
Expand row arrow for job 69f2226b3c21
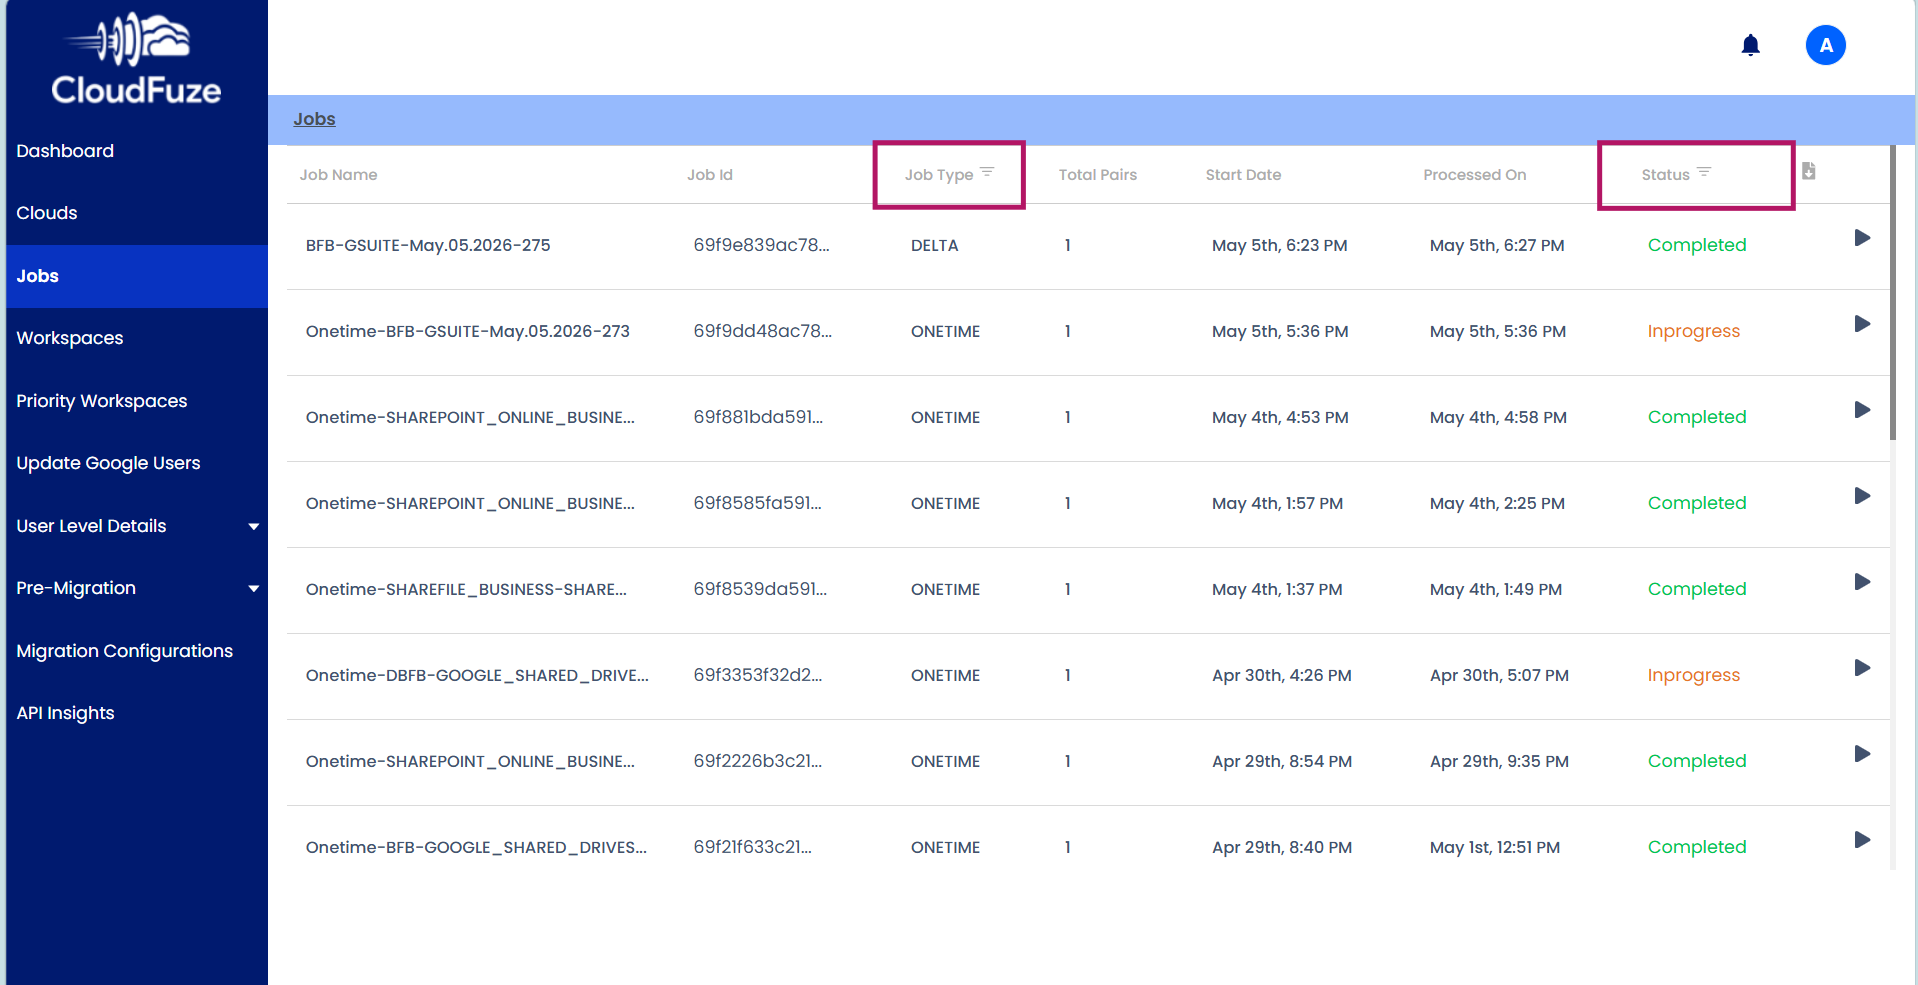coord(1862,754)
